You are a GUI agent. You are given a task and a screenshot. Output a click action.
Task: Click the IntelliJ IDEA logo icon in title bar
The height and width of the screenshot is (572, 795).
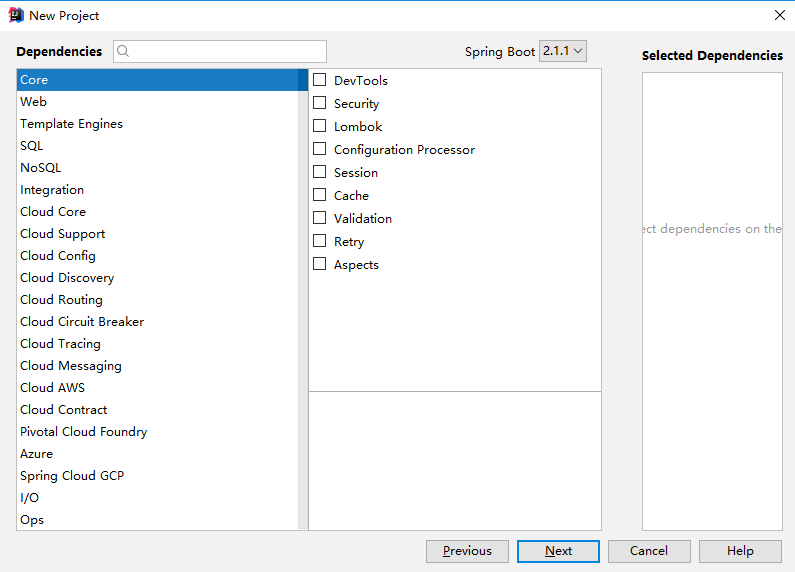[x=16, y=15]
